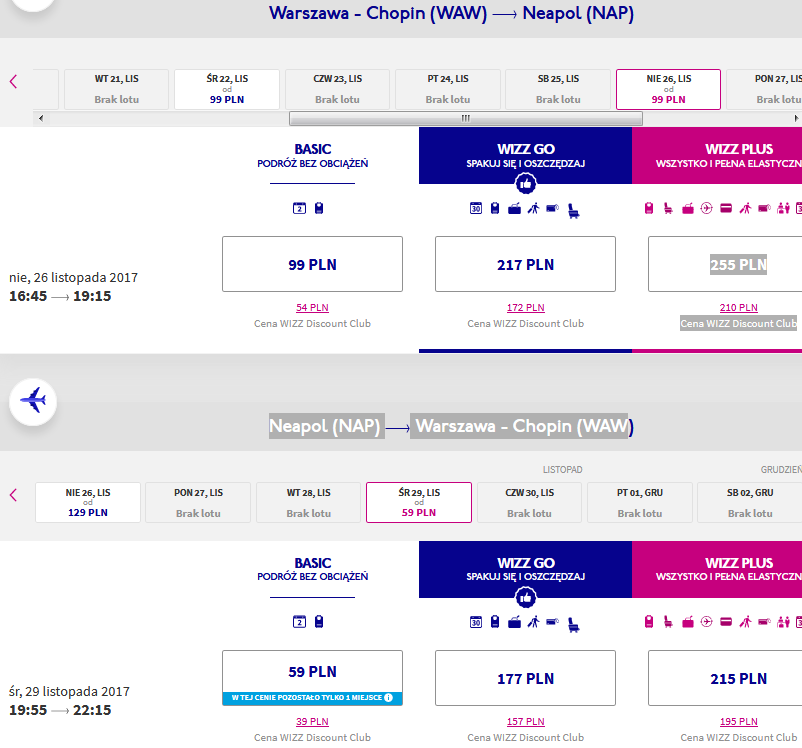Screen dimensions: 802x748
Task: Choose the return BASIC fare for 59 PLN
Action: pos(313,678)
